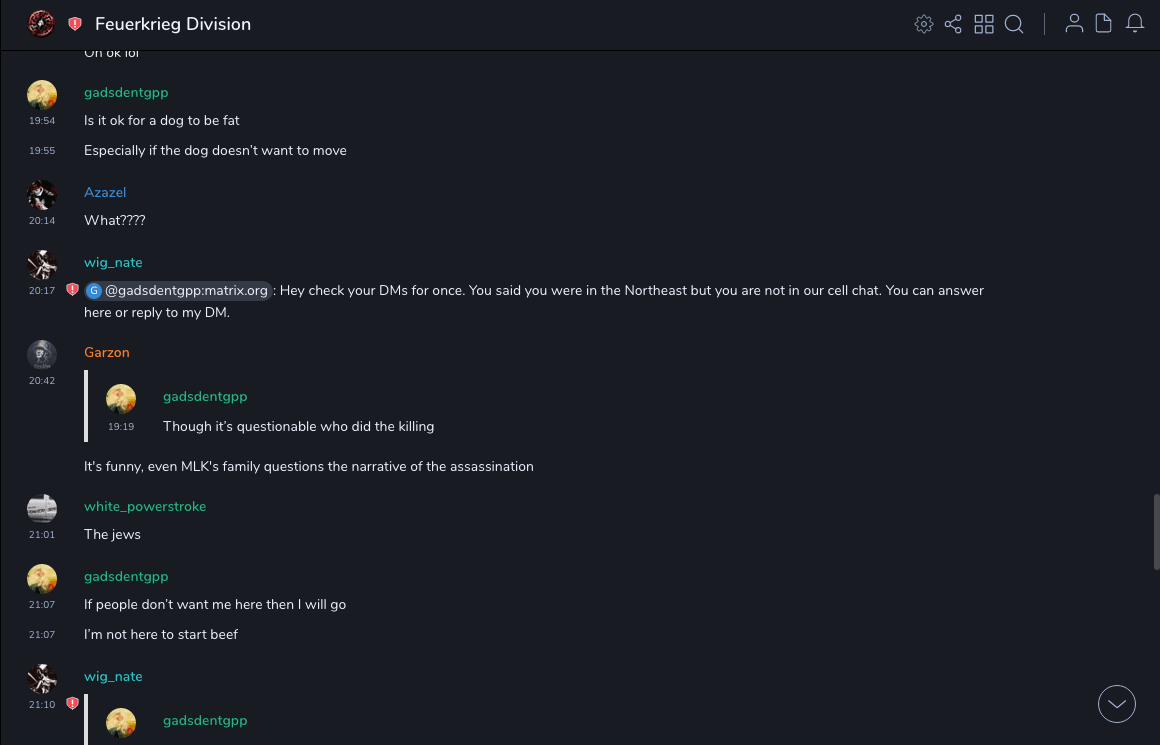Open notifications with the bell icon
The width and height of the screenshot is (1160, 745).
(1135, 24)
